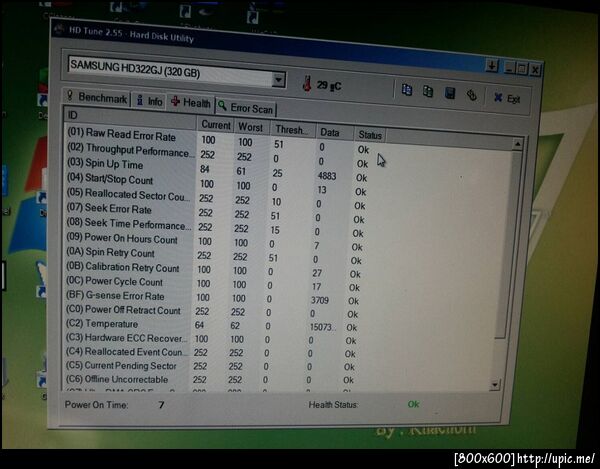Click scrollbar up arrow in the list
Viewport: 600px width, 469px height.
tap(517, 144)
